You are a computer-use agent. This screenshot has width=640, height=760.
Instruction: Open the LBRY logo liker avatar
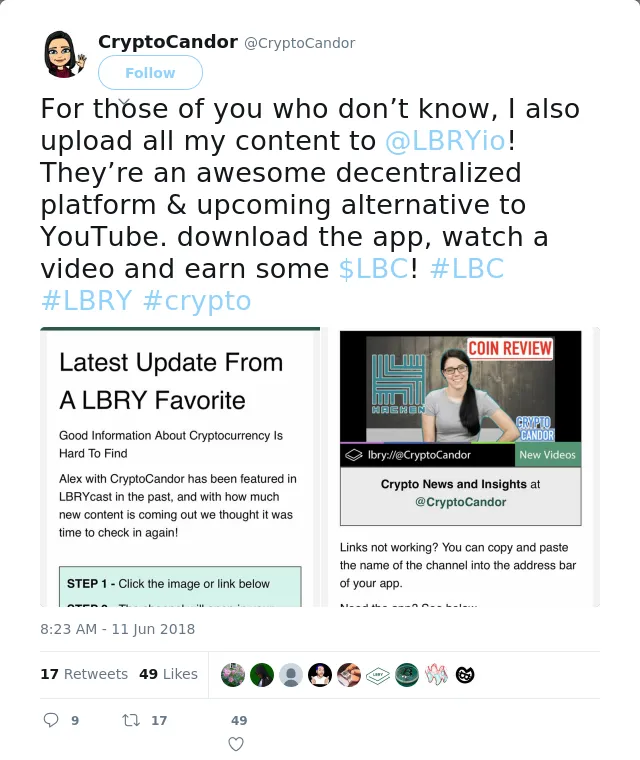click(x=378, y=675)
